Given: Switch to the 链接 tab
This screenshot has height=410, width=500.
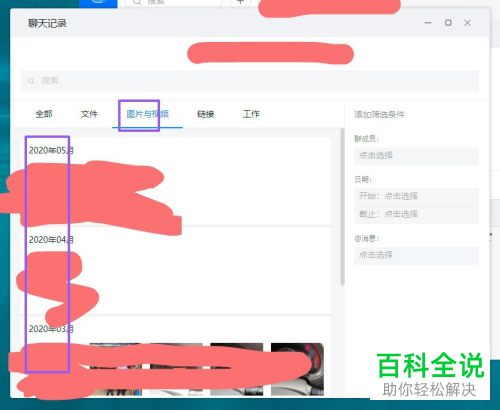Looking at the screenshot, I should pyautogui.click(x=205, y=114).
